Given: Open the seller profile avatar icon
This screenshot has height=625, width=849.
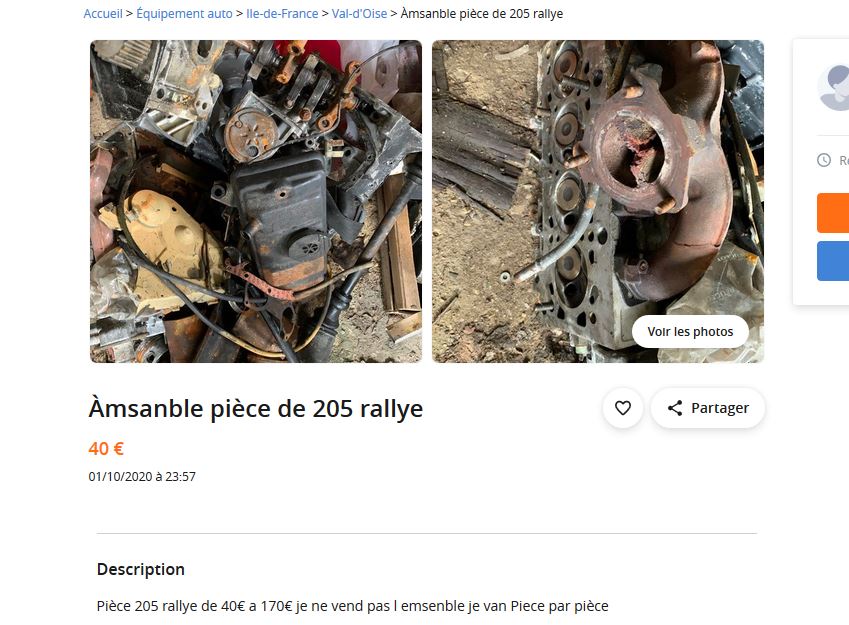Looking at the screenshot, I should click(x=834, y=88).
